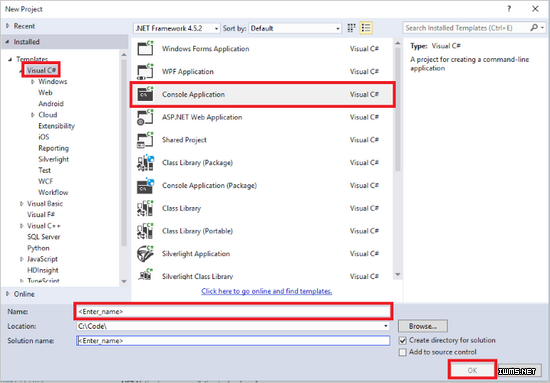The image size is (550, 383).
Task: Click the template tree scrollbar up arrow
Action: point(124,55)
